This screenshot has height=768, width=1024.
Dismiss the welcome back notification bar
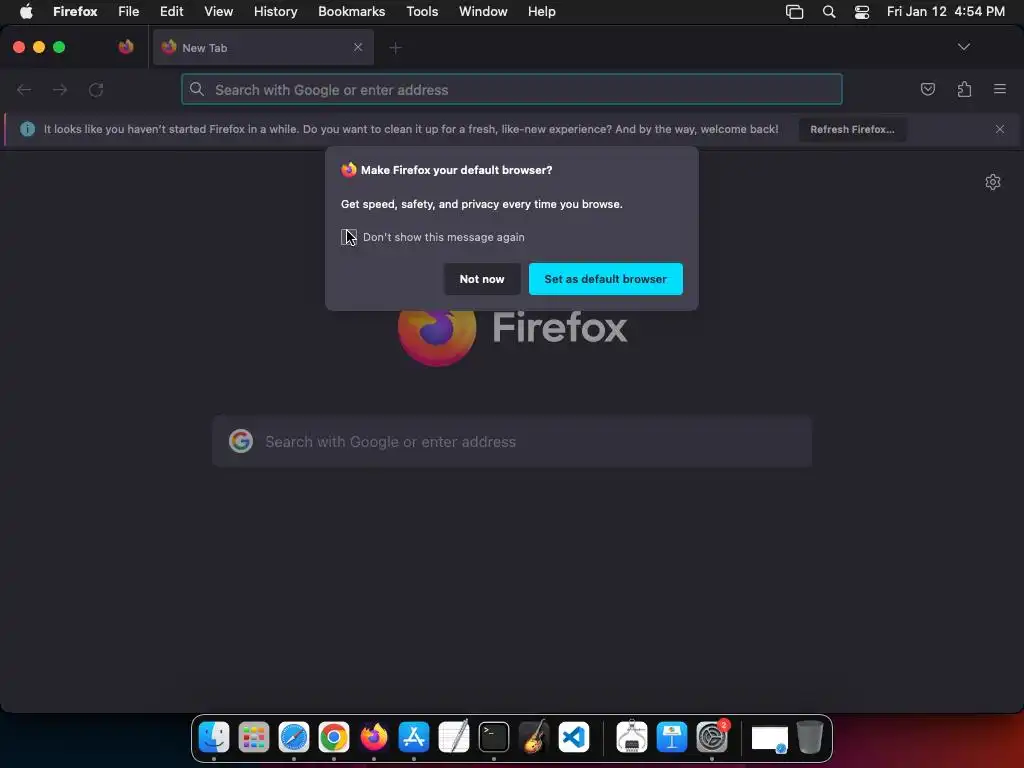1000,129
